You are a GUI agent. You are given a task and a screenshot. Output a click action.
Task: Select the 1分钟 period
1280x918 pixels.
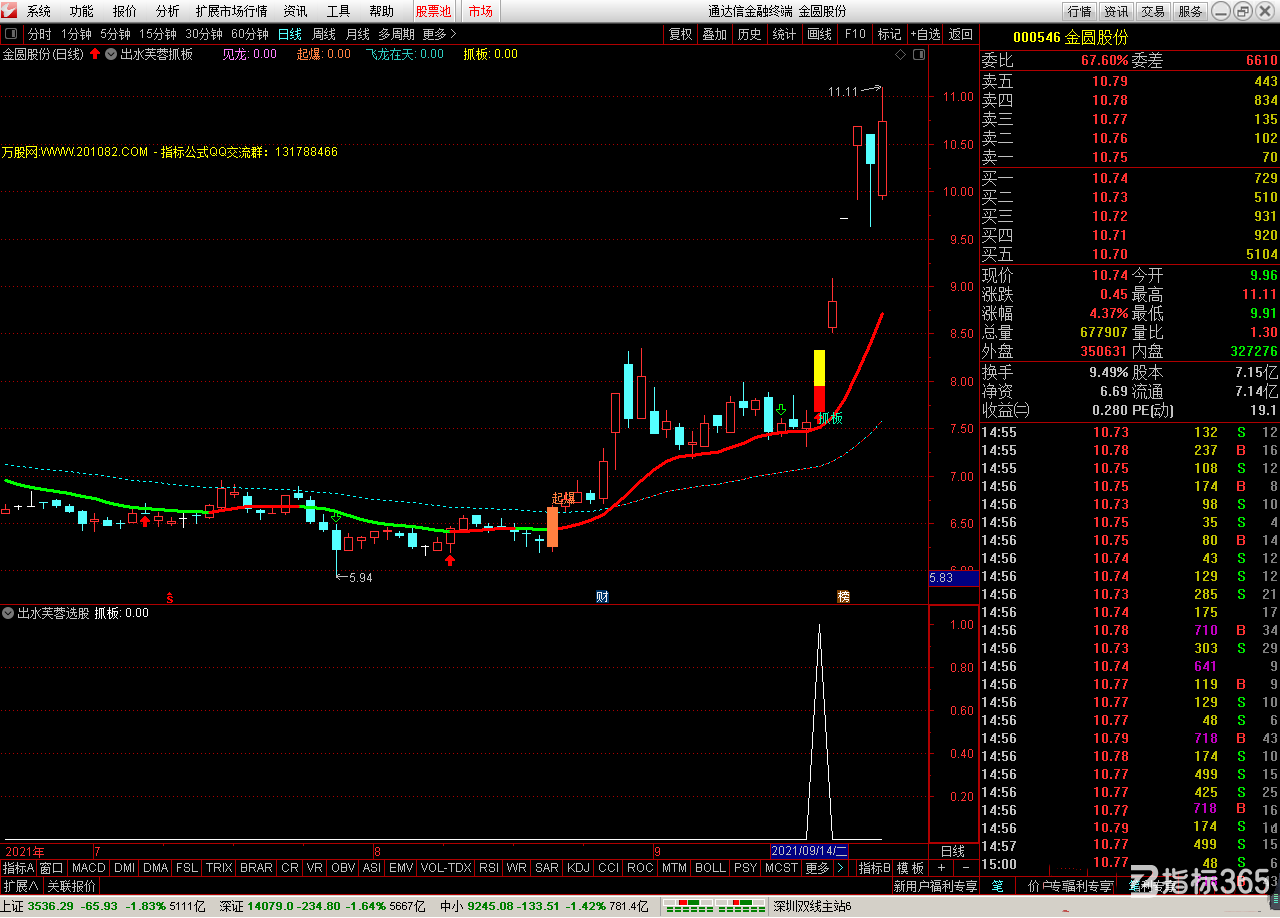click(76, 34)
